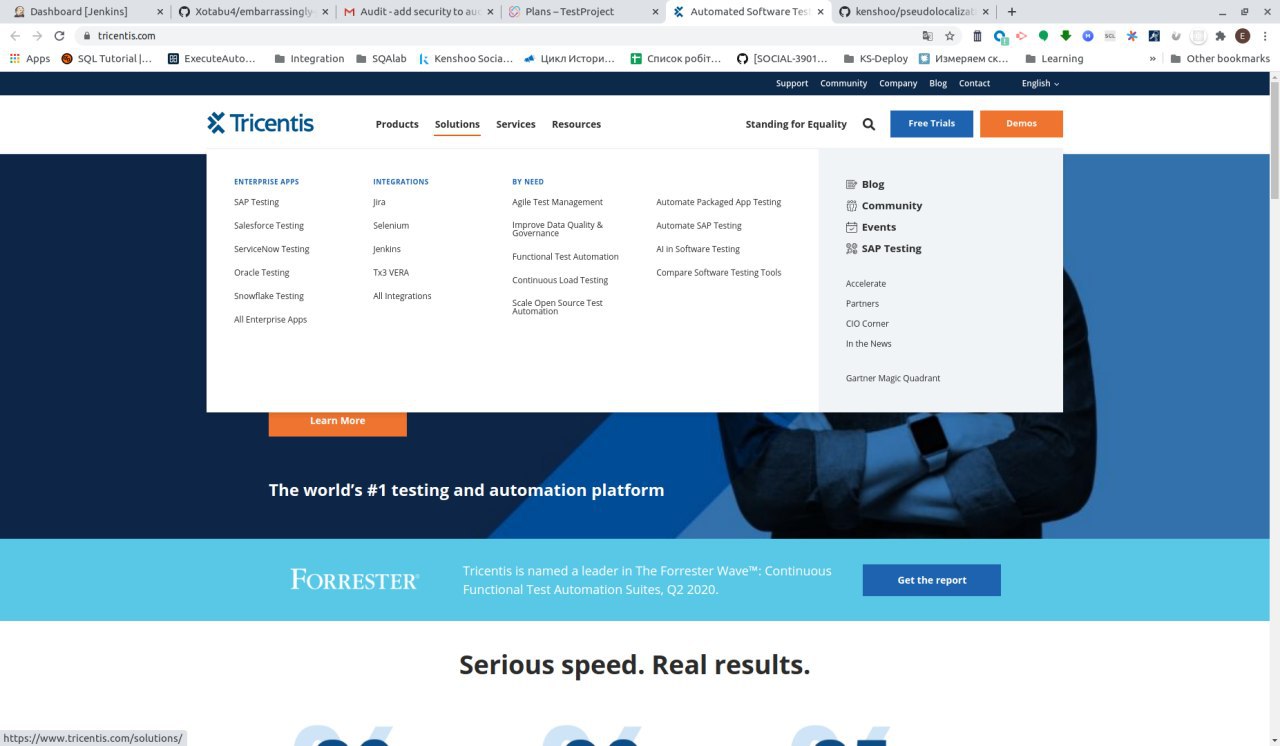Open the Gartner Magic Quadrant link
Viewport: 1280px width, 746px height.
pos(893,378)
